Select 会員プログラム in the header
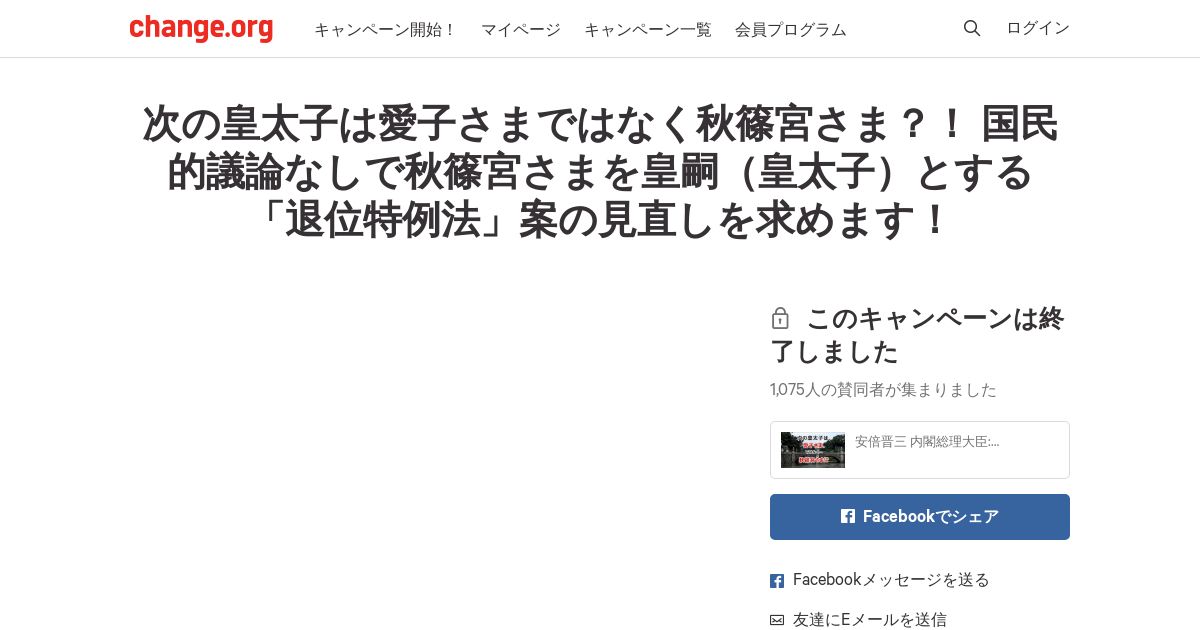 [x=791, y=29]
